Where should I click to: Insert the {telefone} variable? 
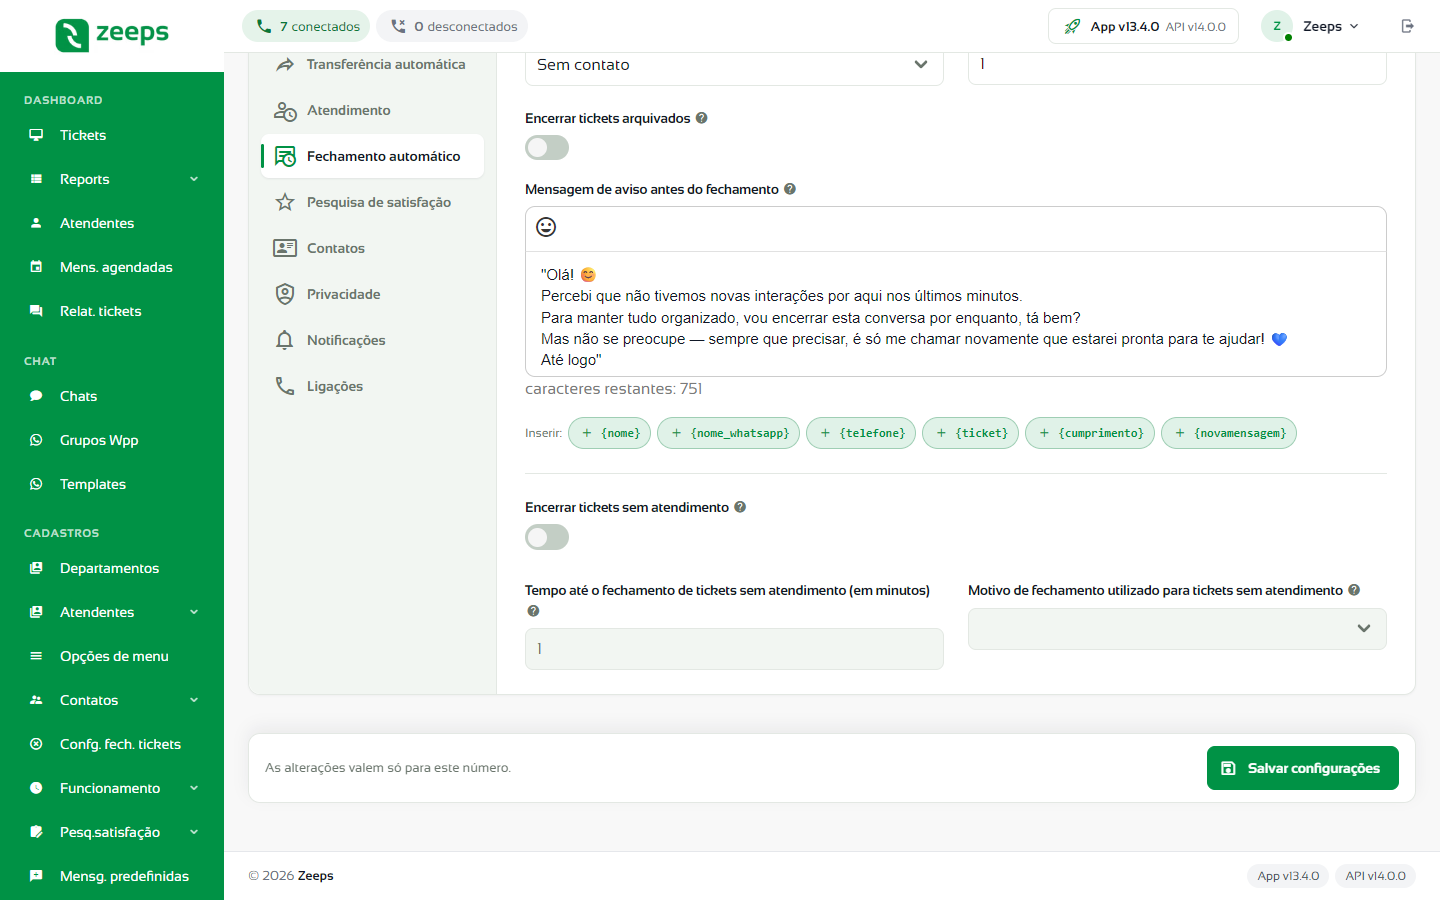(x=861, y=433)
